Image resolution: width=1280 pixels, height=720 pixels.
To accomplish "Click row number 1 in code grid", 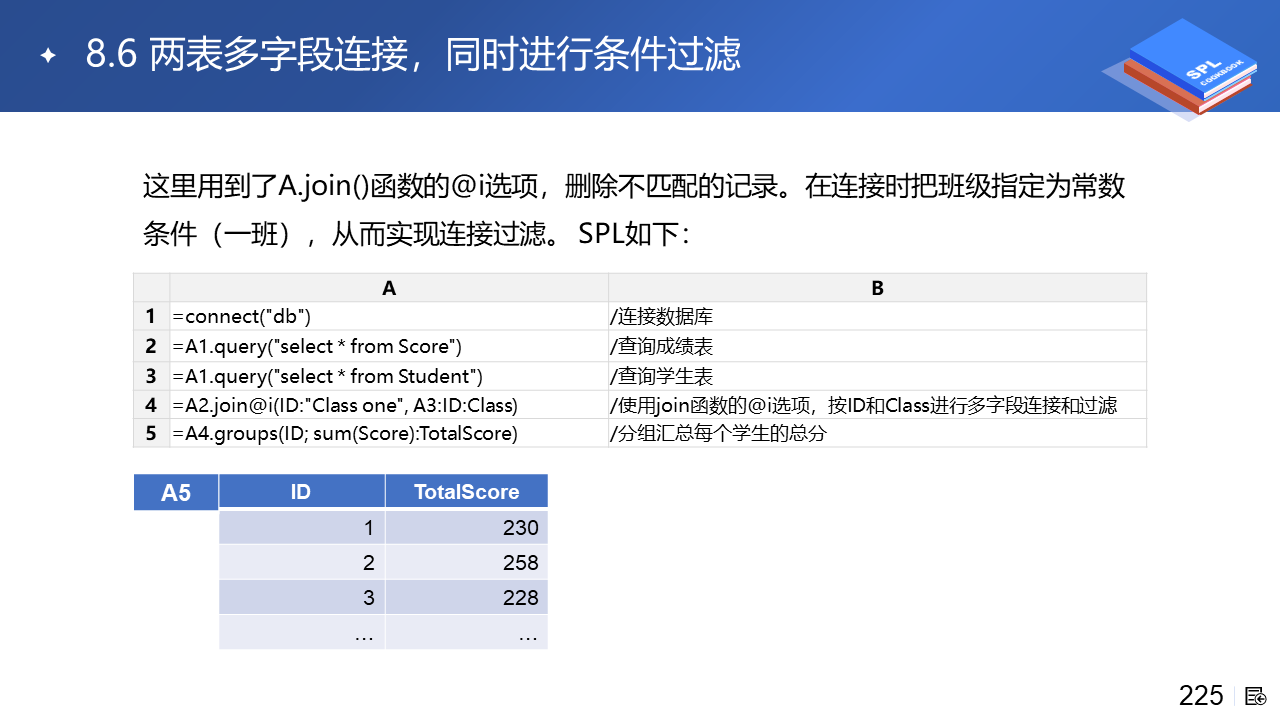I will (x=151, y=317).
